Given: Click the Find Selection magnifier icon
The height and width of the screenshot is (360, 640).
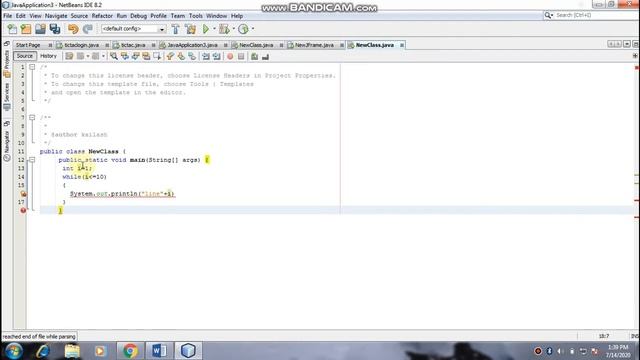Looking at the screenshot, I should point(114,56).
